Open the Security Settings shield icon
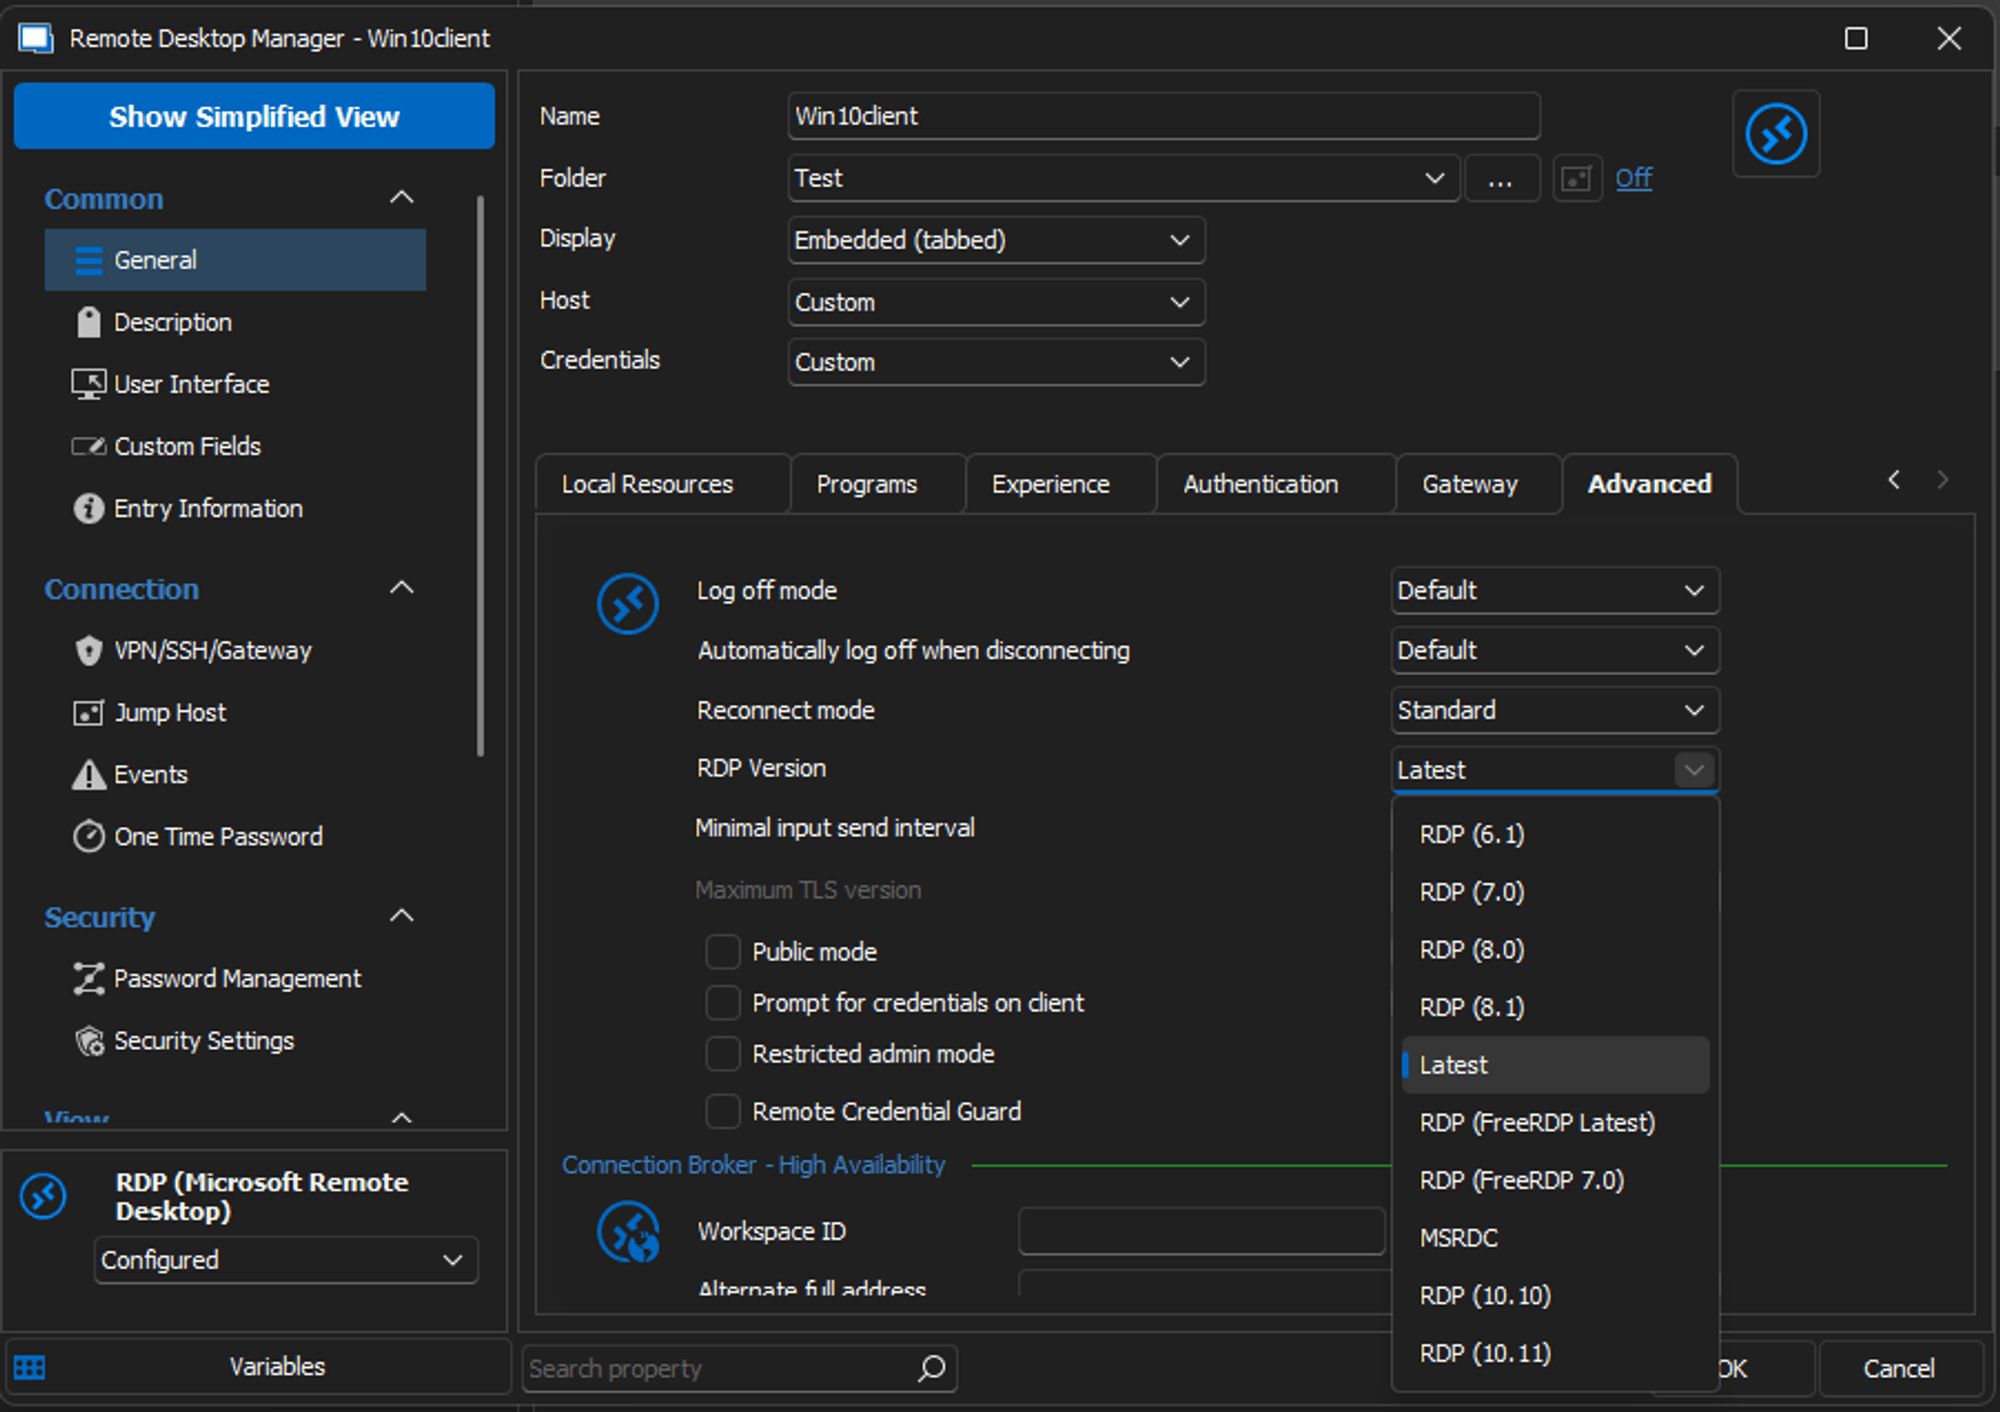 pos(89,1040)
